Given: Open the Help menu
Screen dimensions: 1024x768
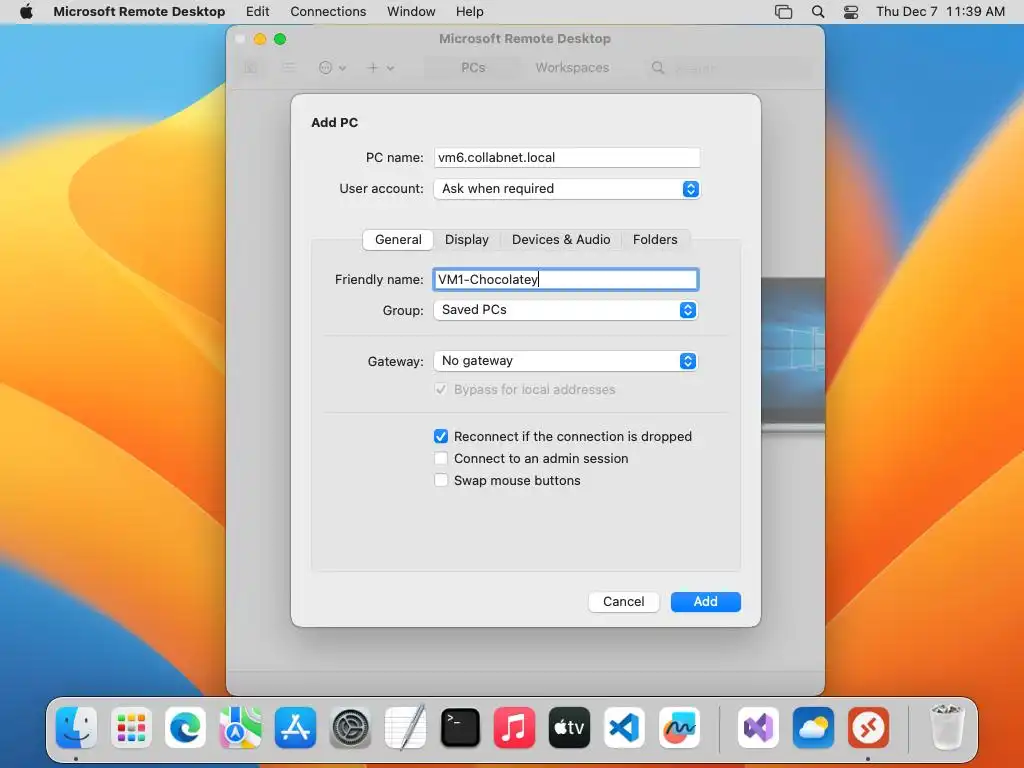Looking at the screenshot, I should point(470,12).
